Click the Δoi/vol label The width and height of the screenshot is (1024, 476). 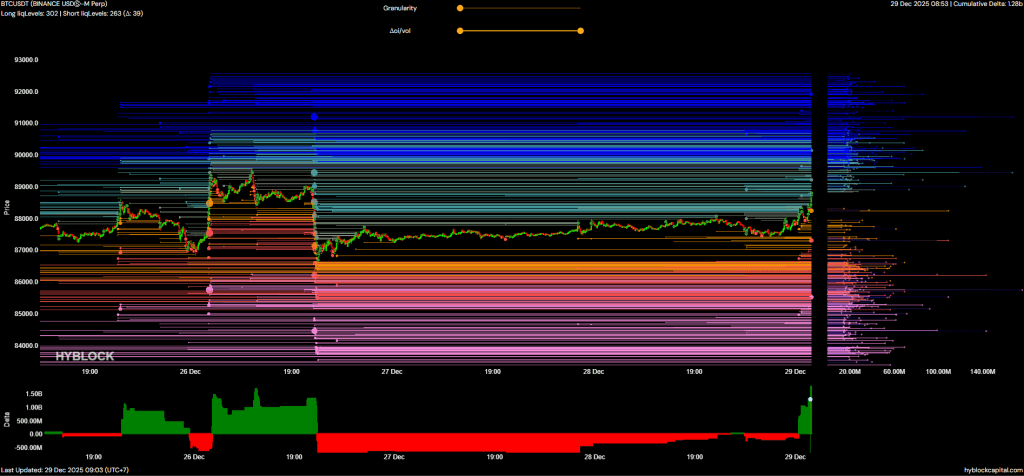402,31
